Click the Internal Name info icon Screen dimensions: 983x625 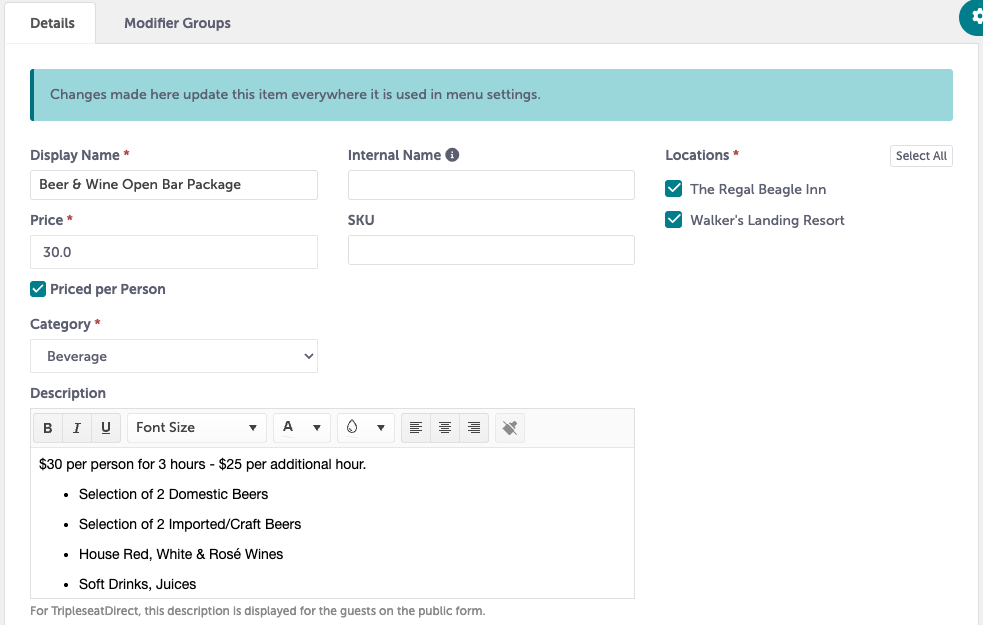pos(452,155)
